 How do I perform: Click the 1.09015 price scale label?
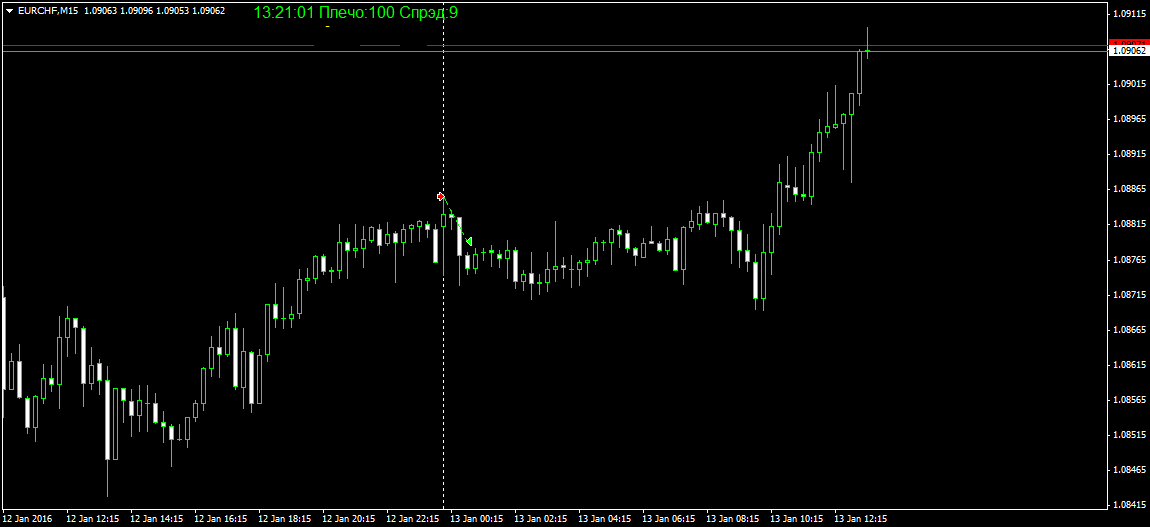click(1130, 84)
